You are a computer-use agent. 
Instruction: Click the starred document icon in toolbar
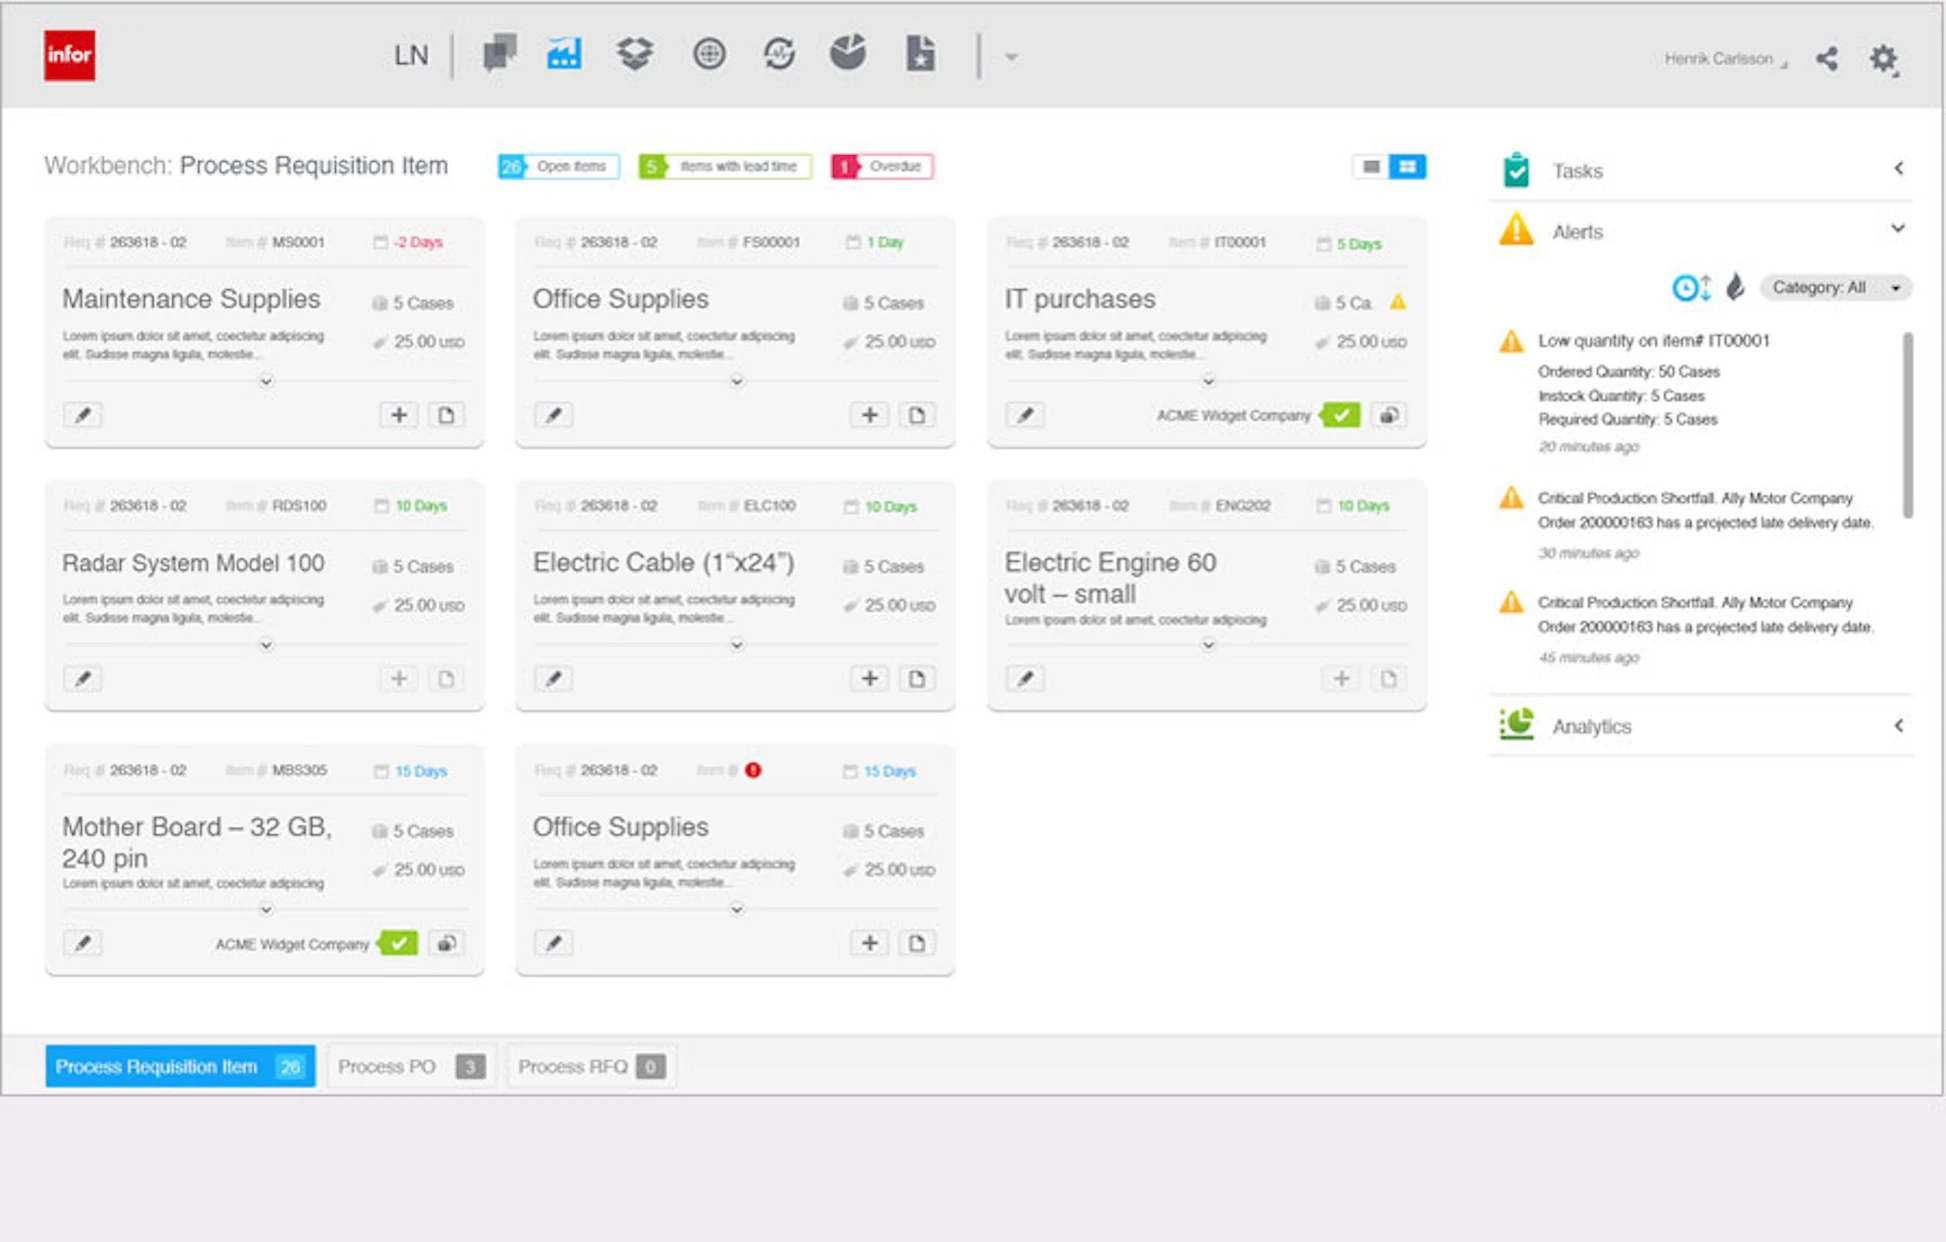pos(919,55)
